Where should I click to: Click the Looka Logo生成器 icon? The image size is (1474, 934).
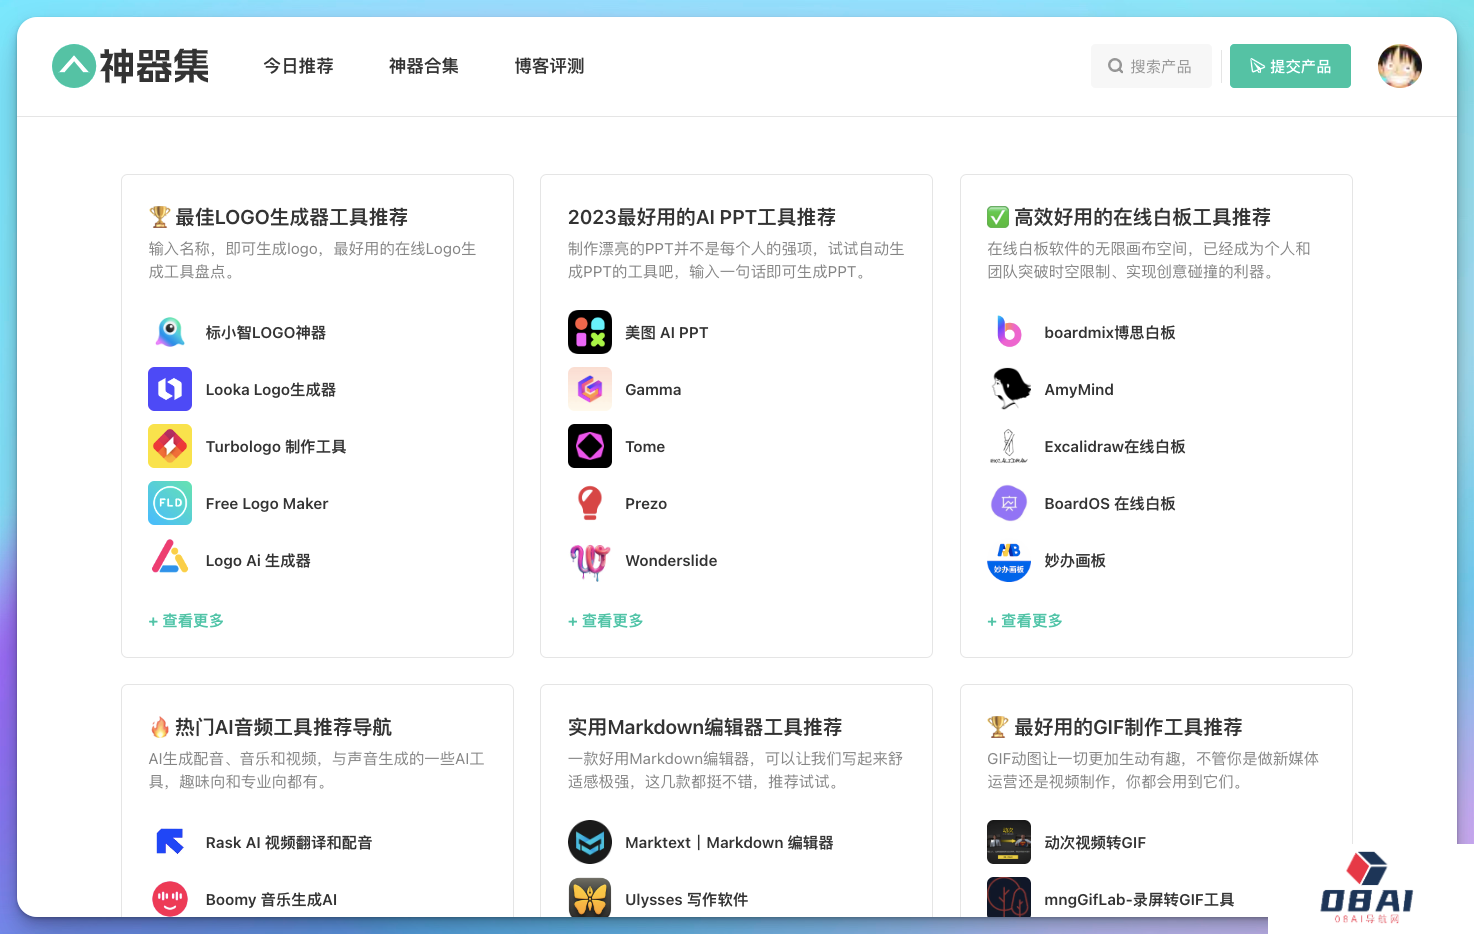tap(170, 389)
